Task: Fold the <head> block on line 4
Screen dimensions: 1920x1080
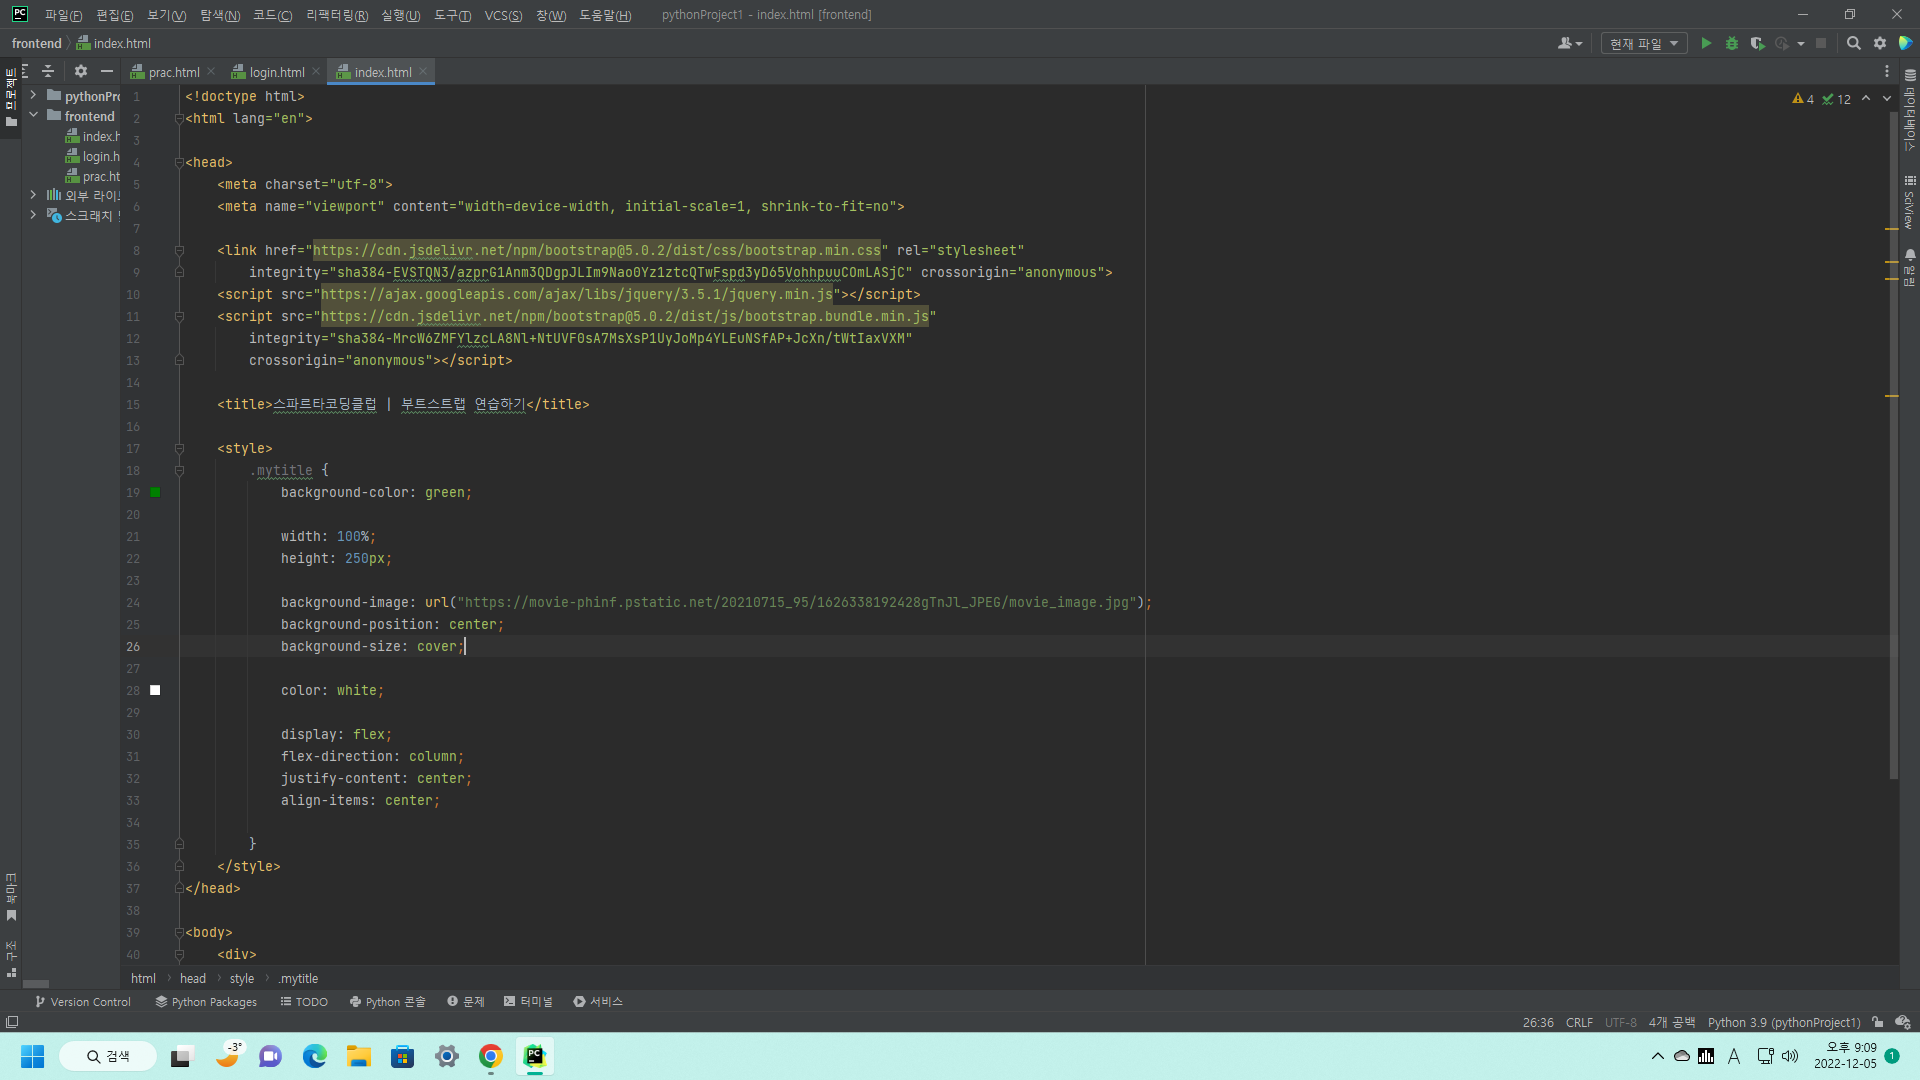Action: pos(179,162)
